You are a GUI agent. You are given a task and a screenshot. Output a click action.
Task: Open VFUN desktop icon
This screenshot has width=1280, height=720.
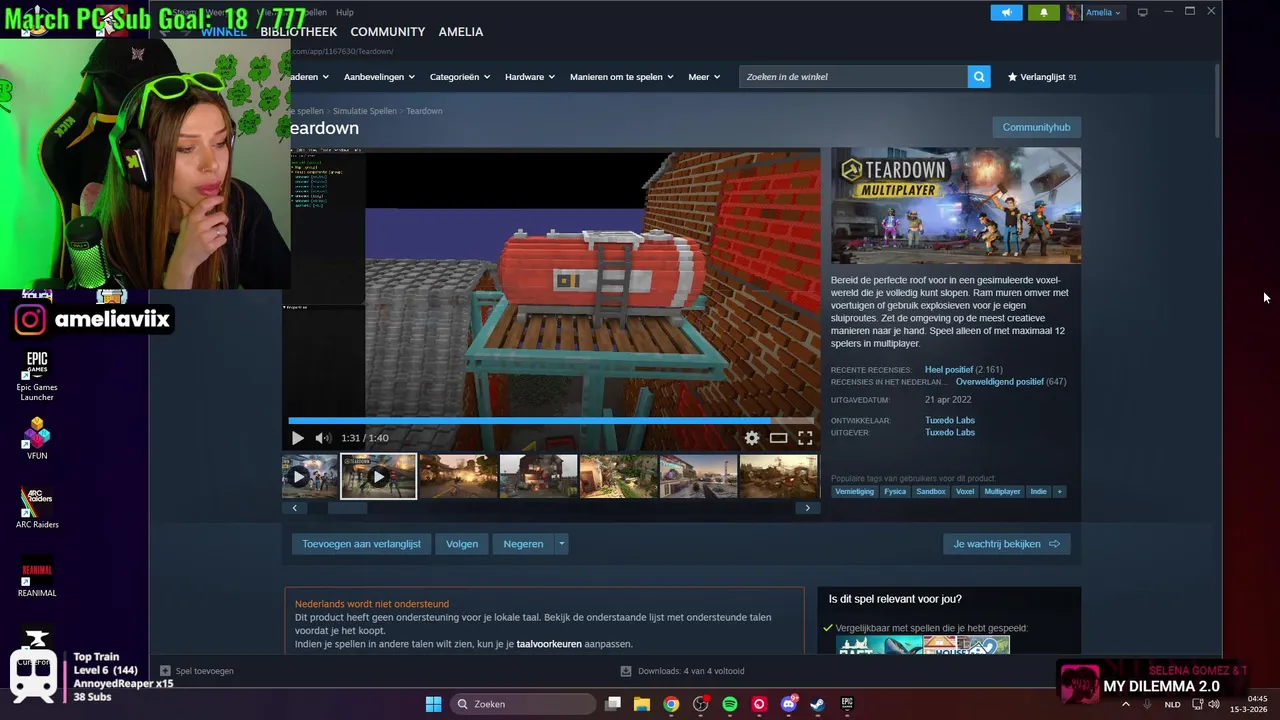click(37, 438)
